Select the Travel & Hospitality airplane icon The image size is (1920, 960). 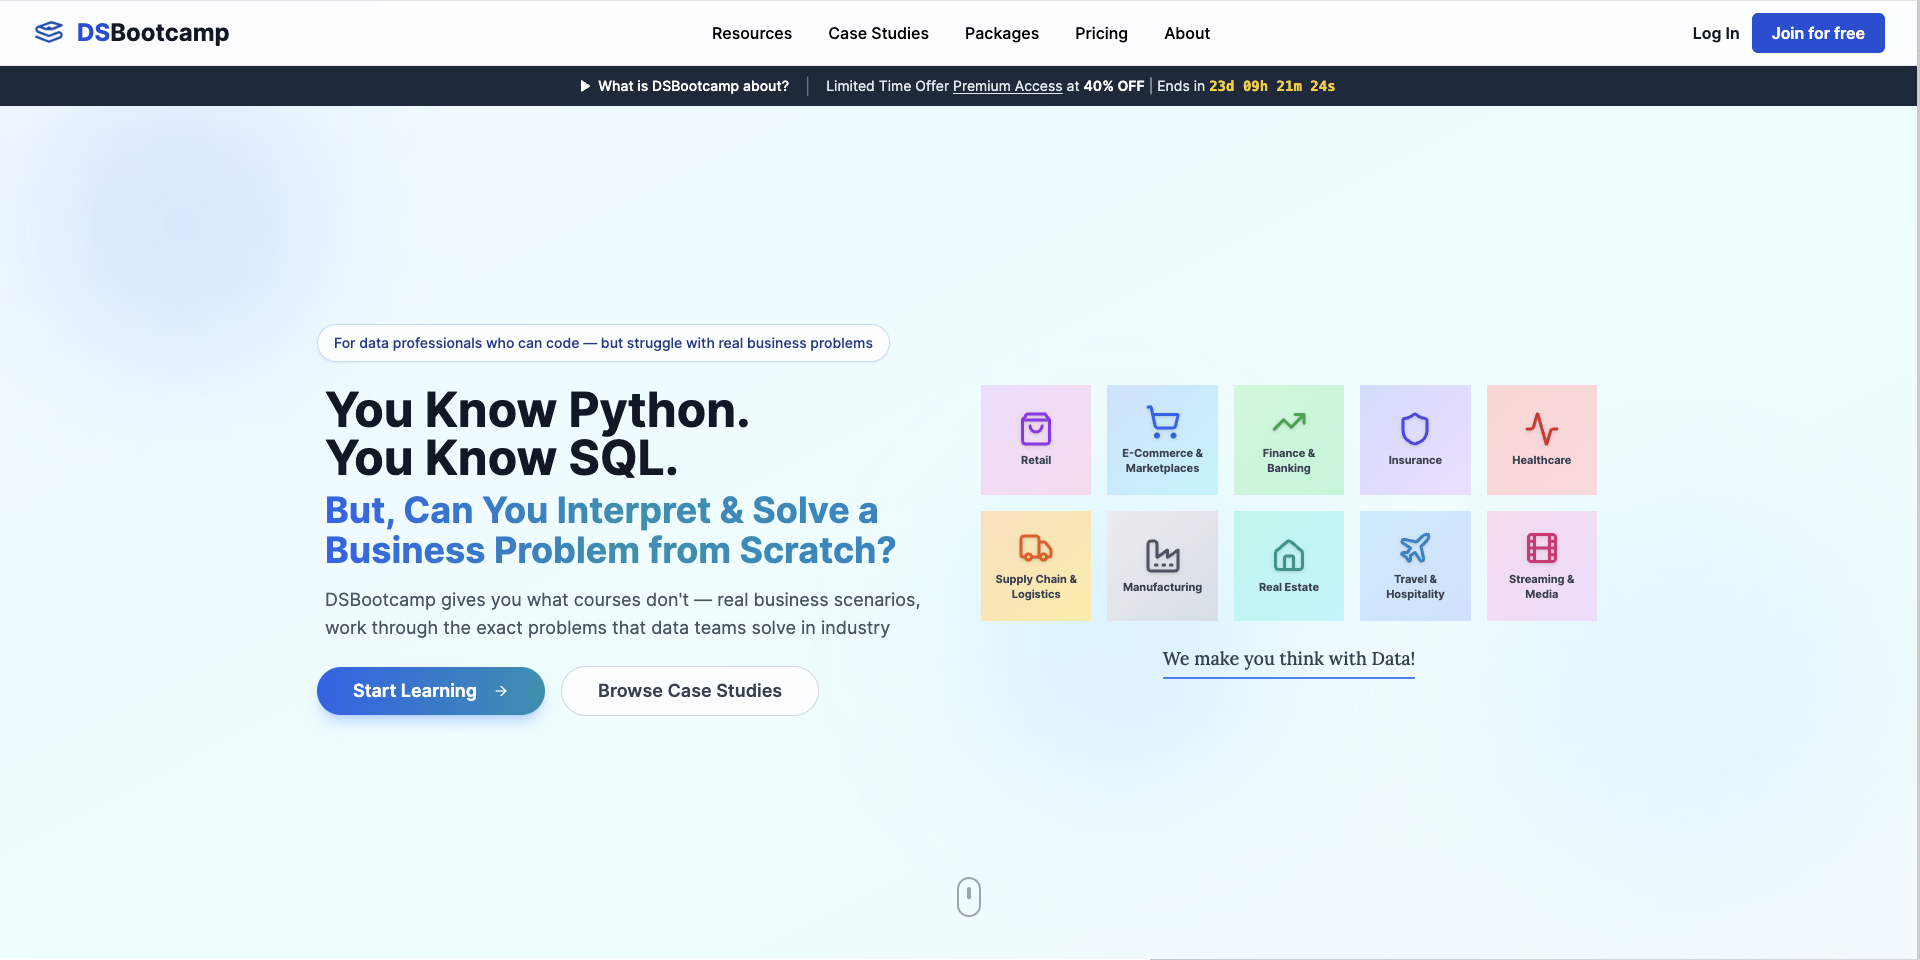pos(1415,548)
